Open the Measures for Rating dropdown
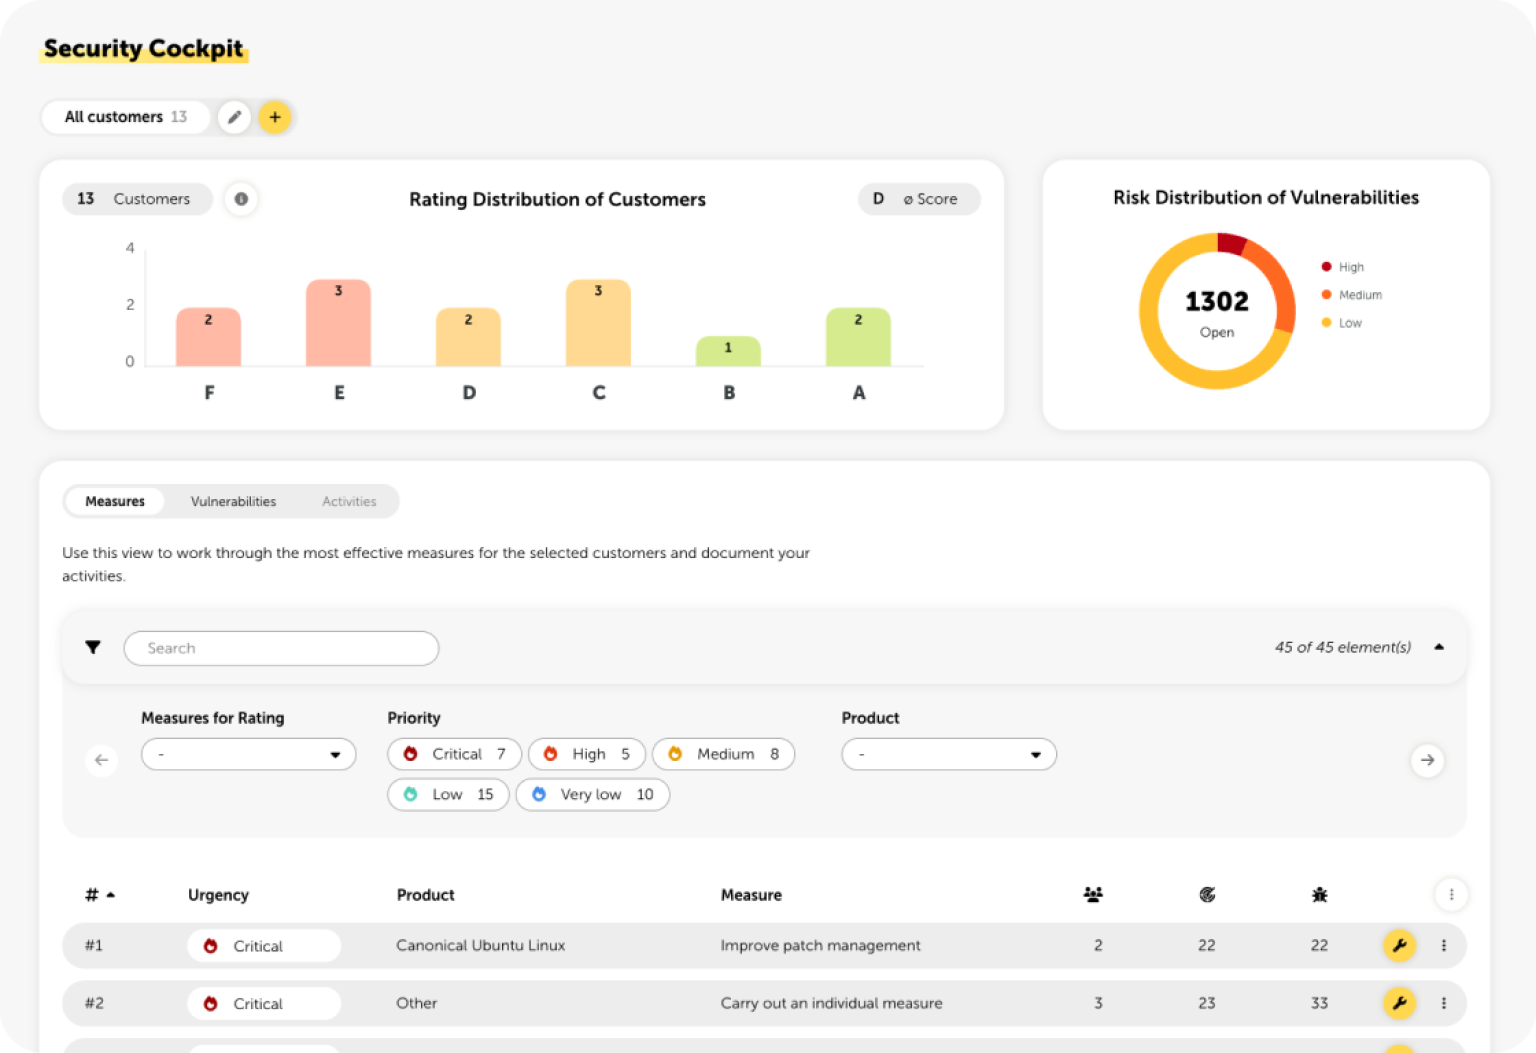Screen dimensions: 1536x1053 [x=249, y=754]
